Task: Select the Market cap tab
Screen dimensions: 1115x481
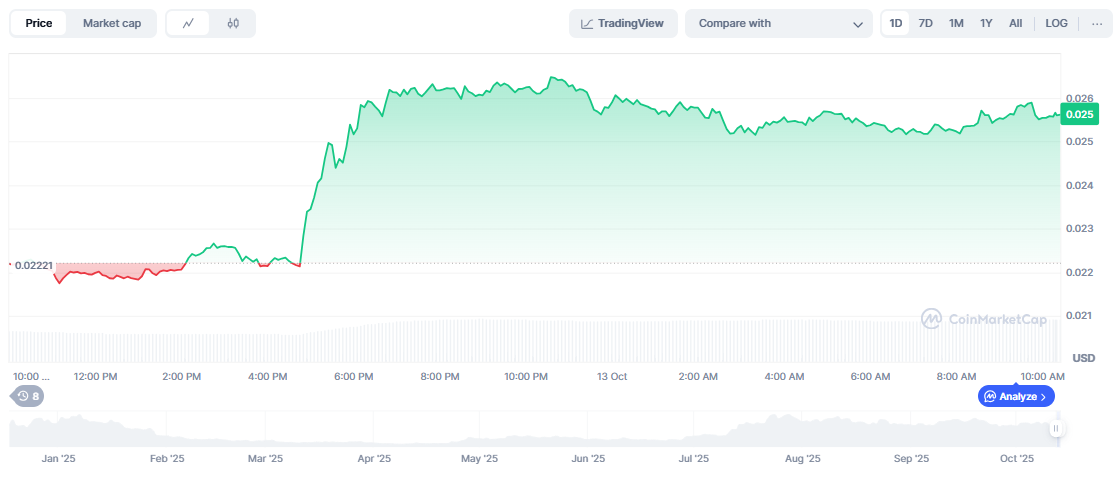Action: [112, 23]
